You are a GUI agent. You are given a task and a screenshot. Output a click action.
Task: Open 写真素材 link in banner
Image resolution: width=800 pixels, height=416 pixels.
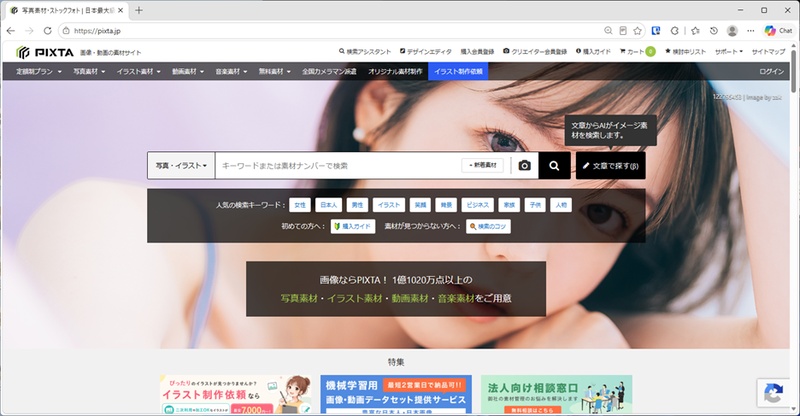pyautogui.click(x=299, y=298)
